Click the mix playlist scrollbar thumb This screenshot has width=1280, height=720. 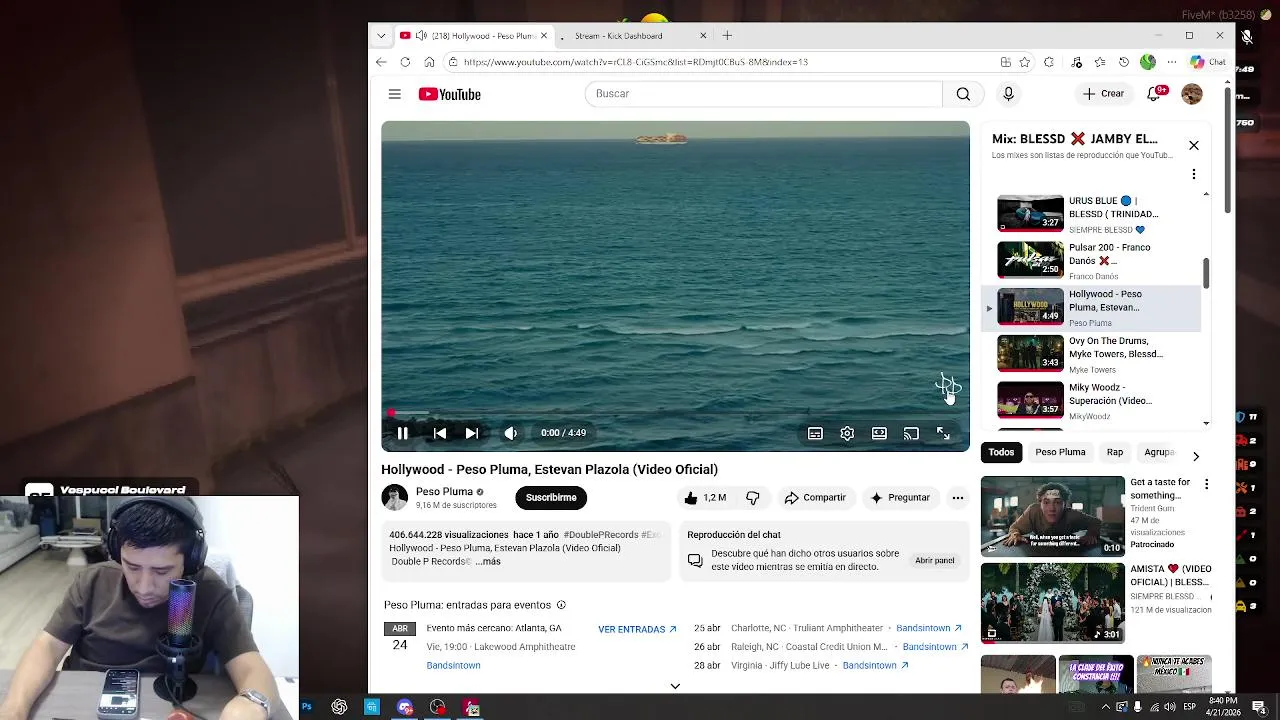pyautogui.click(x=1206, y=273)
